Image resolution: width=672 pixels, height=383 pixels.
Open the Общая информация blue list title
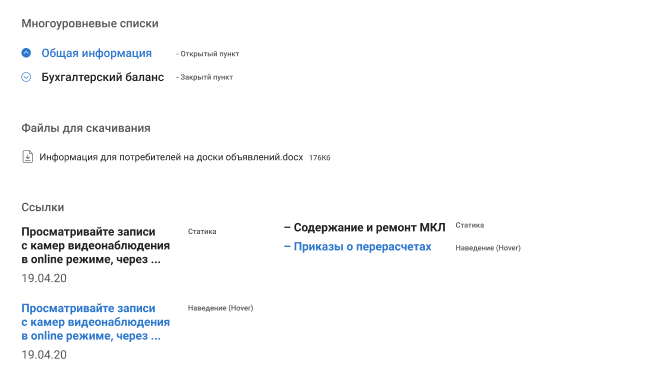click(96, 53)
